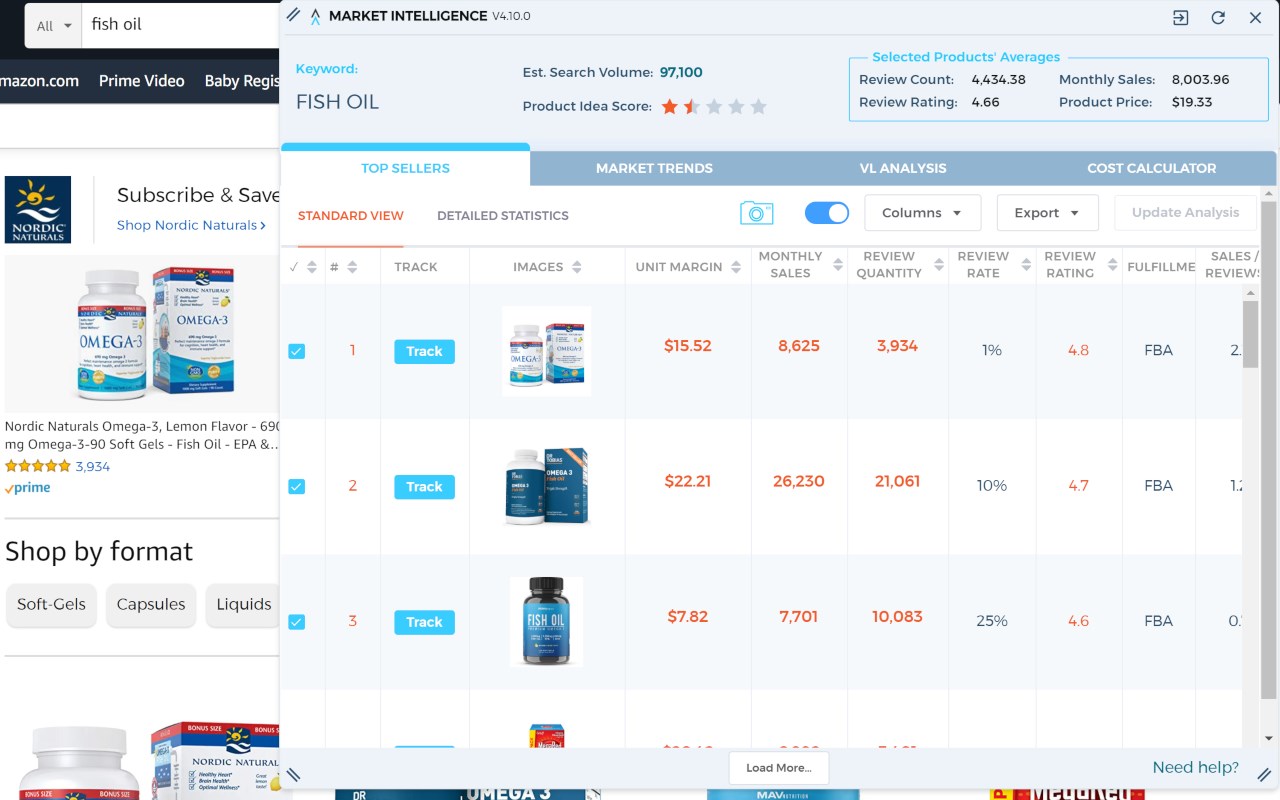This screenshot has width=1280, height=800.
Task: Uncheck the checkbox for product row 2
Action: 296,486
